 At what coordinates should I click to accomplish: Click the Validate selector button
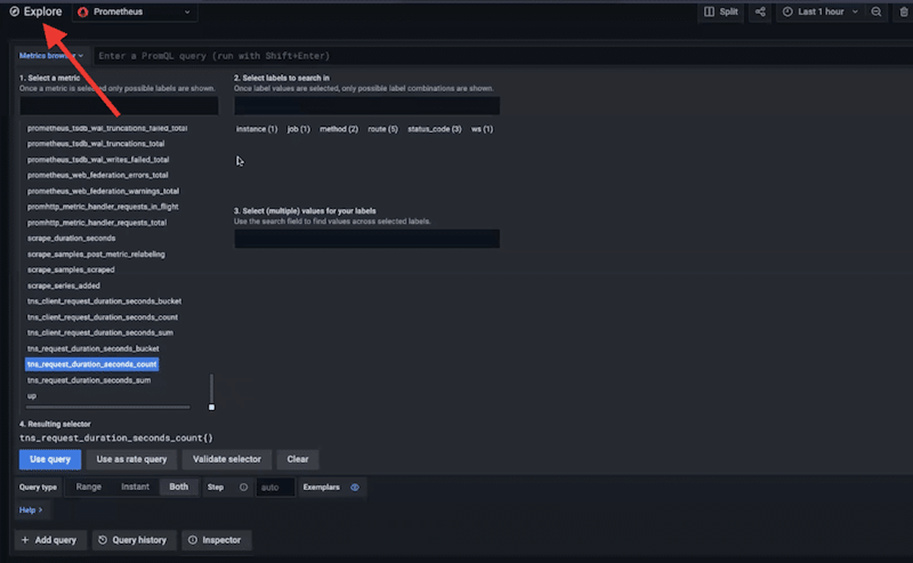(227, 459)
